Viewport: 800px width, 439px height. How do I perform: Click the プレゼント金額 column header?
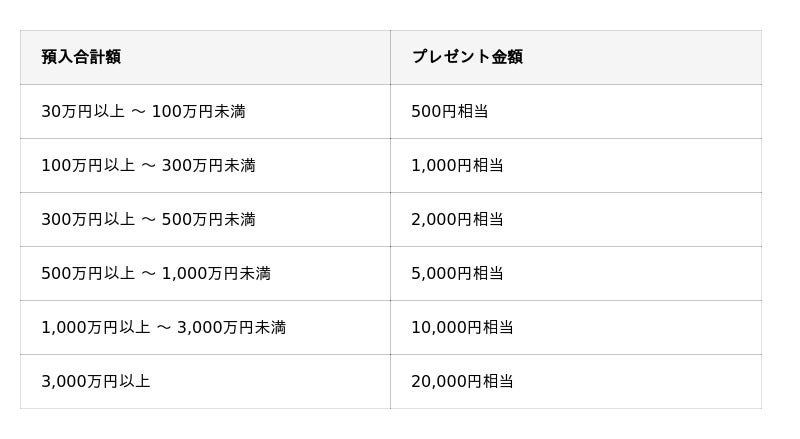pyautogui.click(x=466, y=57)
